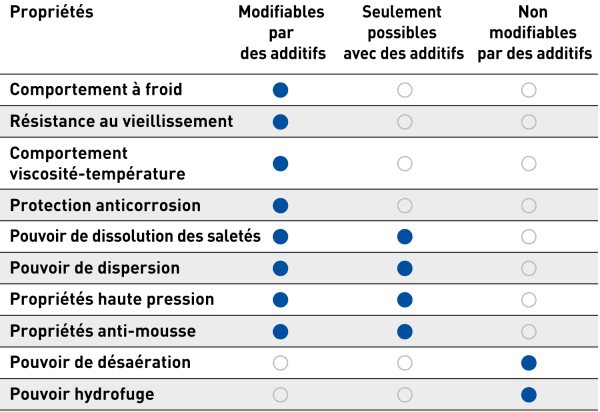600x412 pixels.
Task: Click empty 'Seulement possibles' circle in Comportement à froid row
Action: coord(404,90)
